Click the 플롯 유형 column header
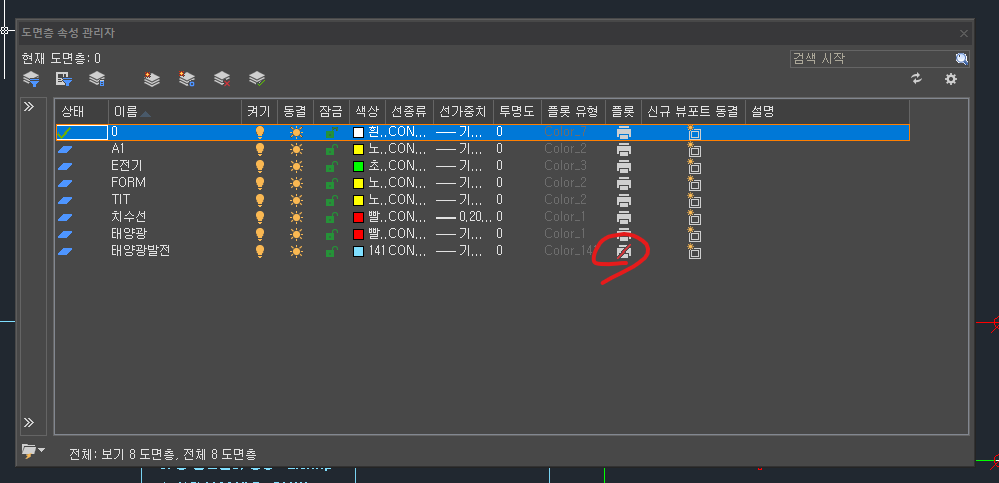 [572, 111]
